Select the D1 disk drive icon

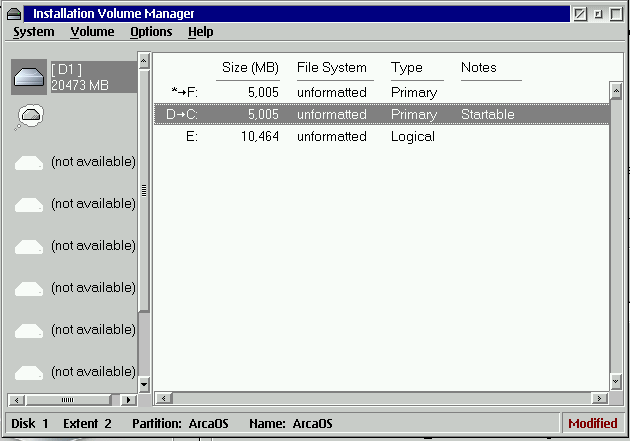pos(30,76)
